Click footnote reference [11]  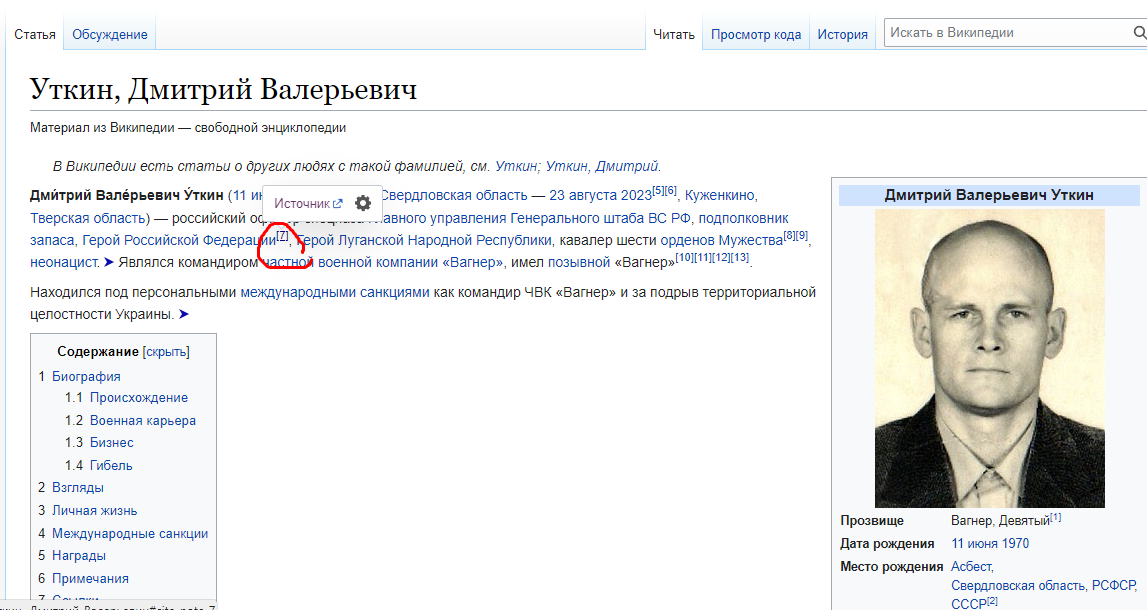tap(703, 257)
